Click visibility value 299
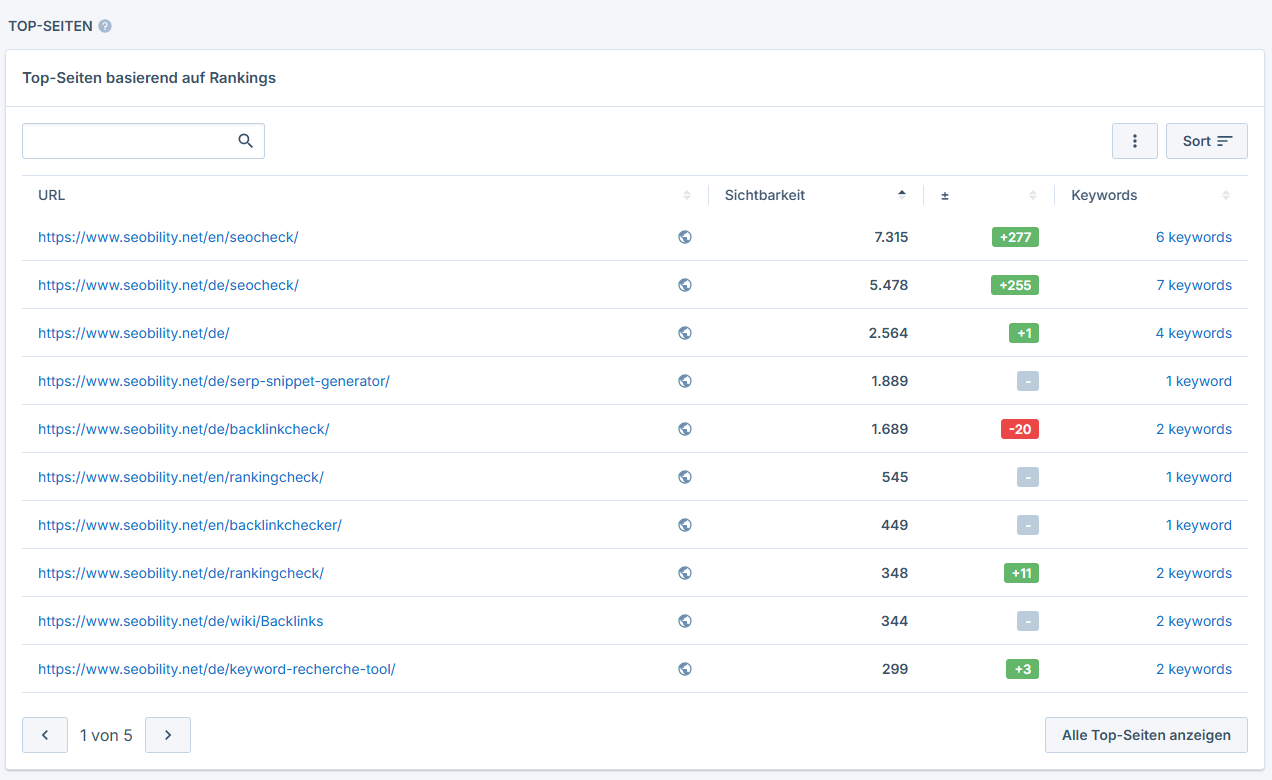The width and height of the screenshot is (1272, 780). [895, 669]
